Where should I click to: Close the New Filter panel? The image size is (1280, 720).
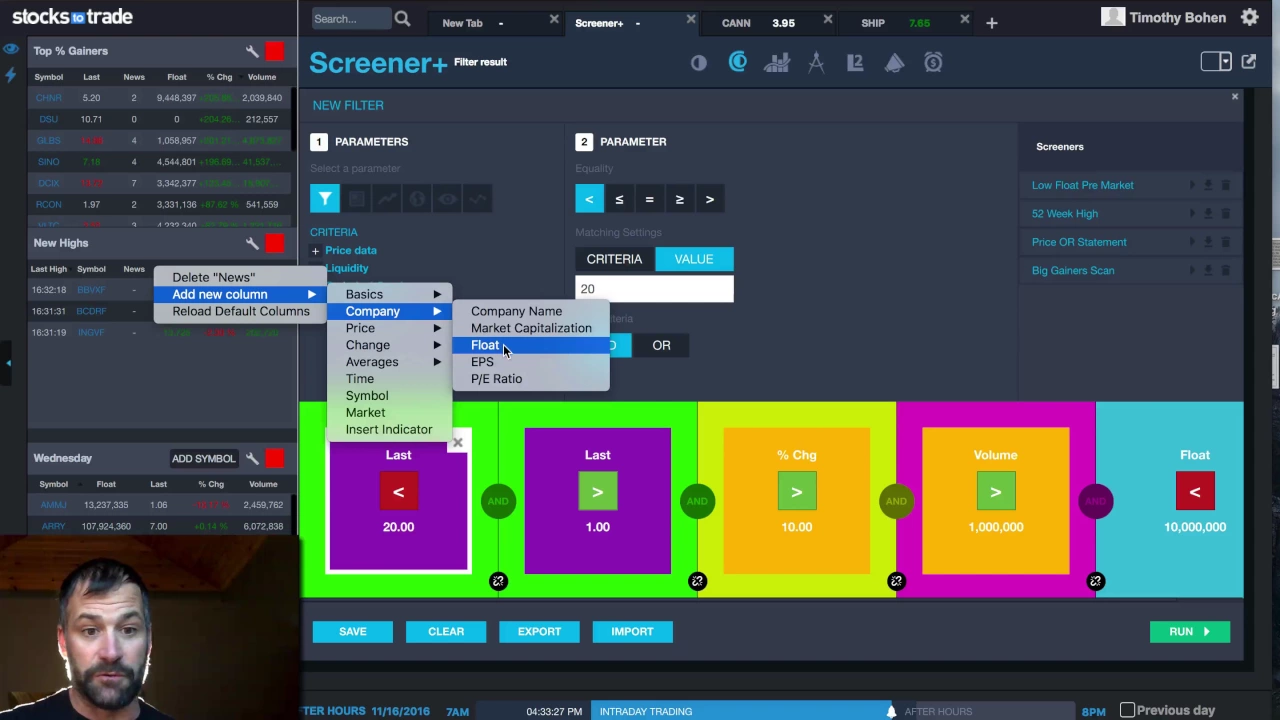tap(1235, 97)
